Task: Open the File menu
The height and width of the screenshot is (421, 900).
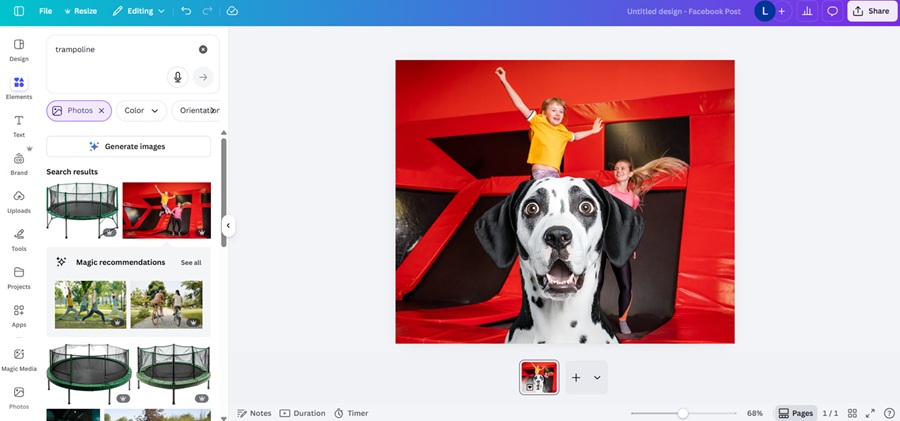Action: (45, 11)
